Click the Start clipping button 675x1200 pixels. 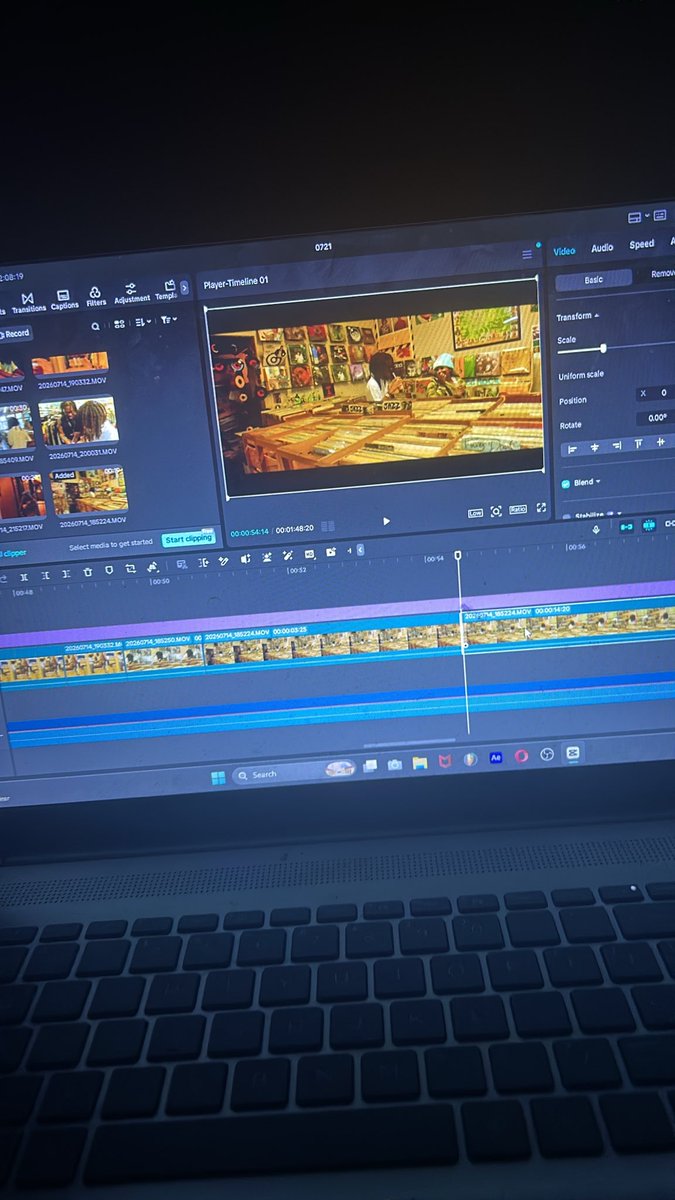coord(188,539)
